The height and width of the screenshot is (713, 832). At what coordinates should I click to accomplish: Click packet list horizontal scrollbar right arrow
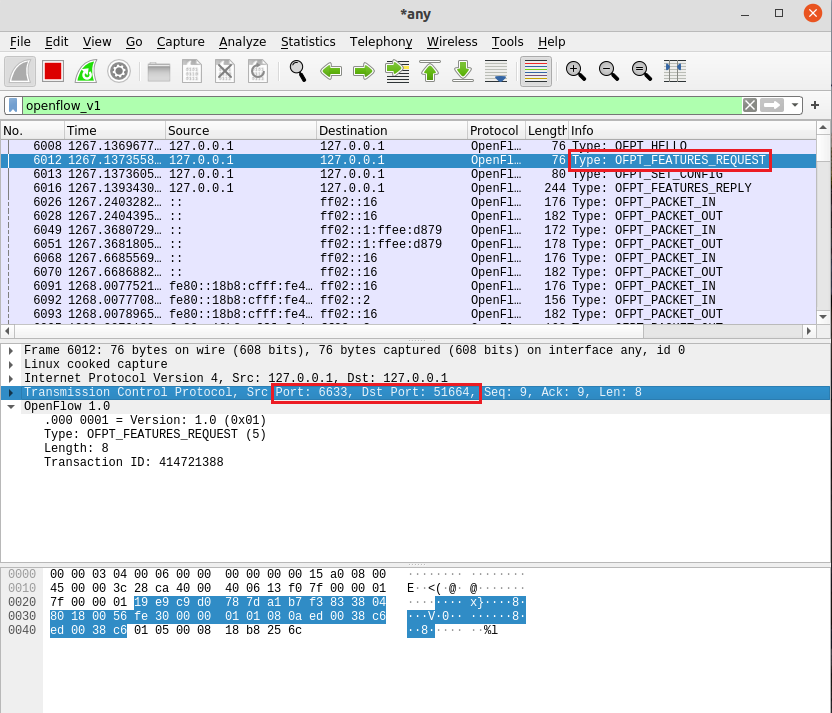click(x=809, y=331)
